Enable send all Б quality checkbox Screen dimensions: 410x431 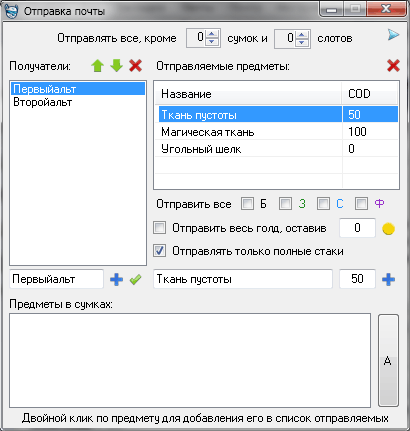click(x=247, y=203)
